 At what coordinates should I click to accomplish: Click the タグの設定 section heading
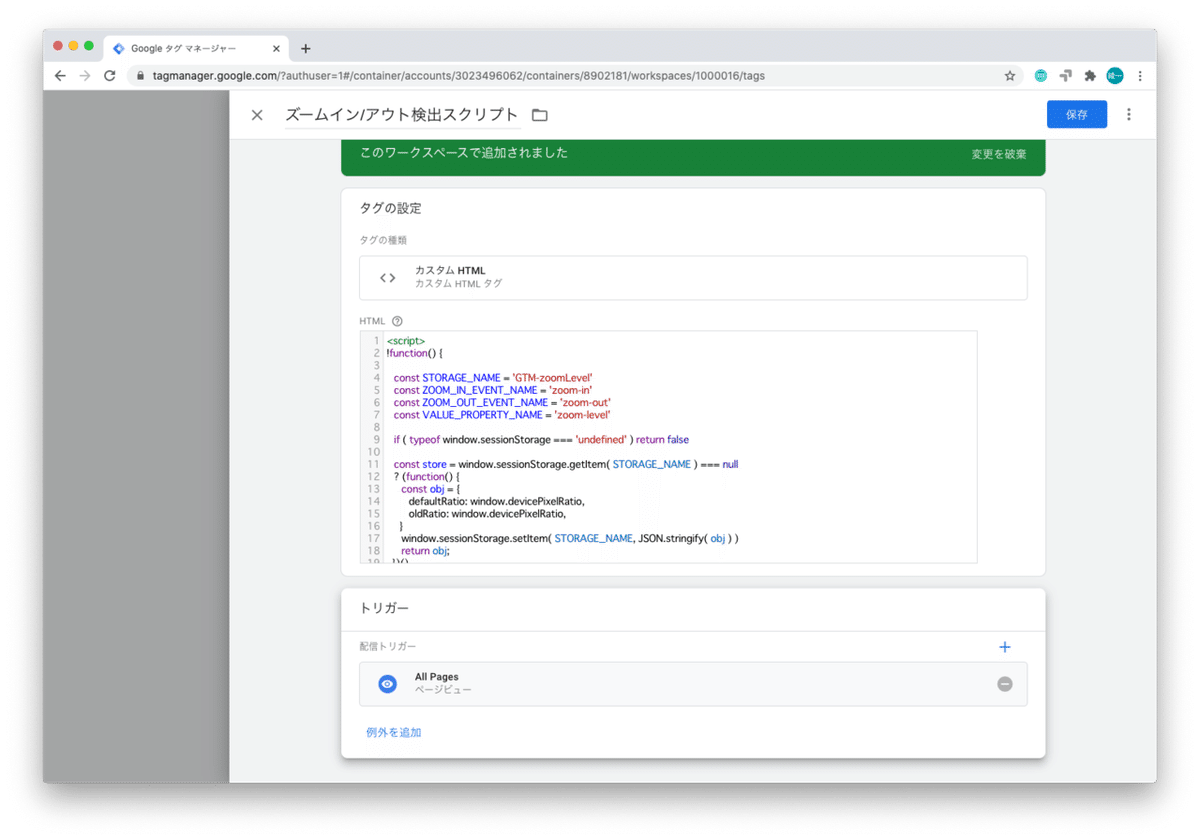pos(391,208)
